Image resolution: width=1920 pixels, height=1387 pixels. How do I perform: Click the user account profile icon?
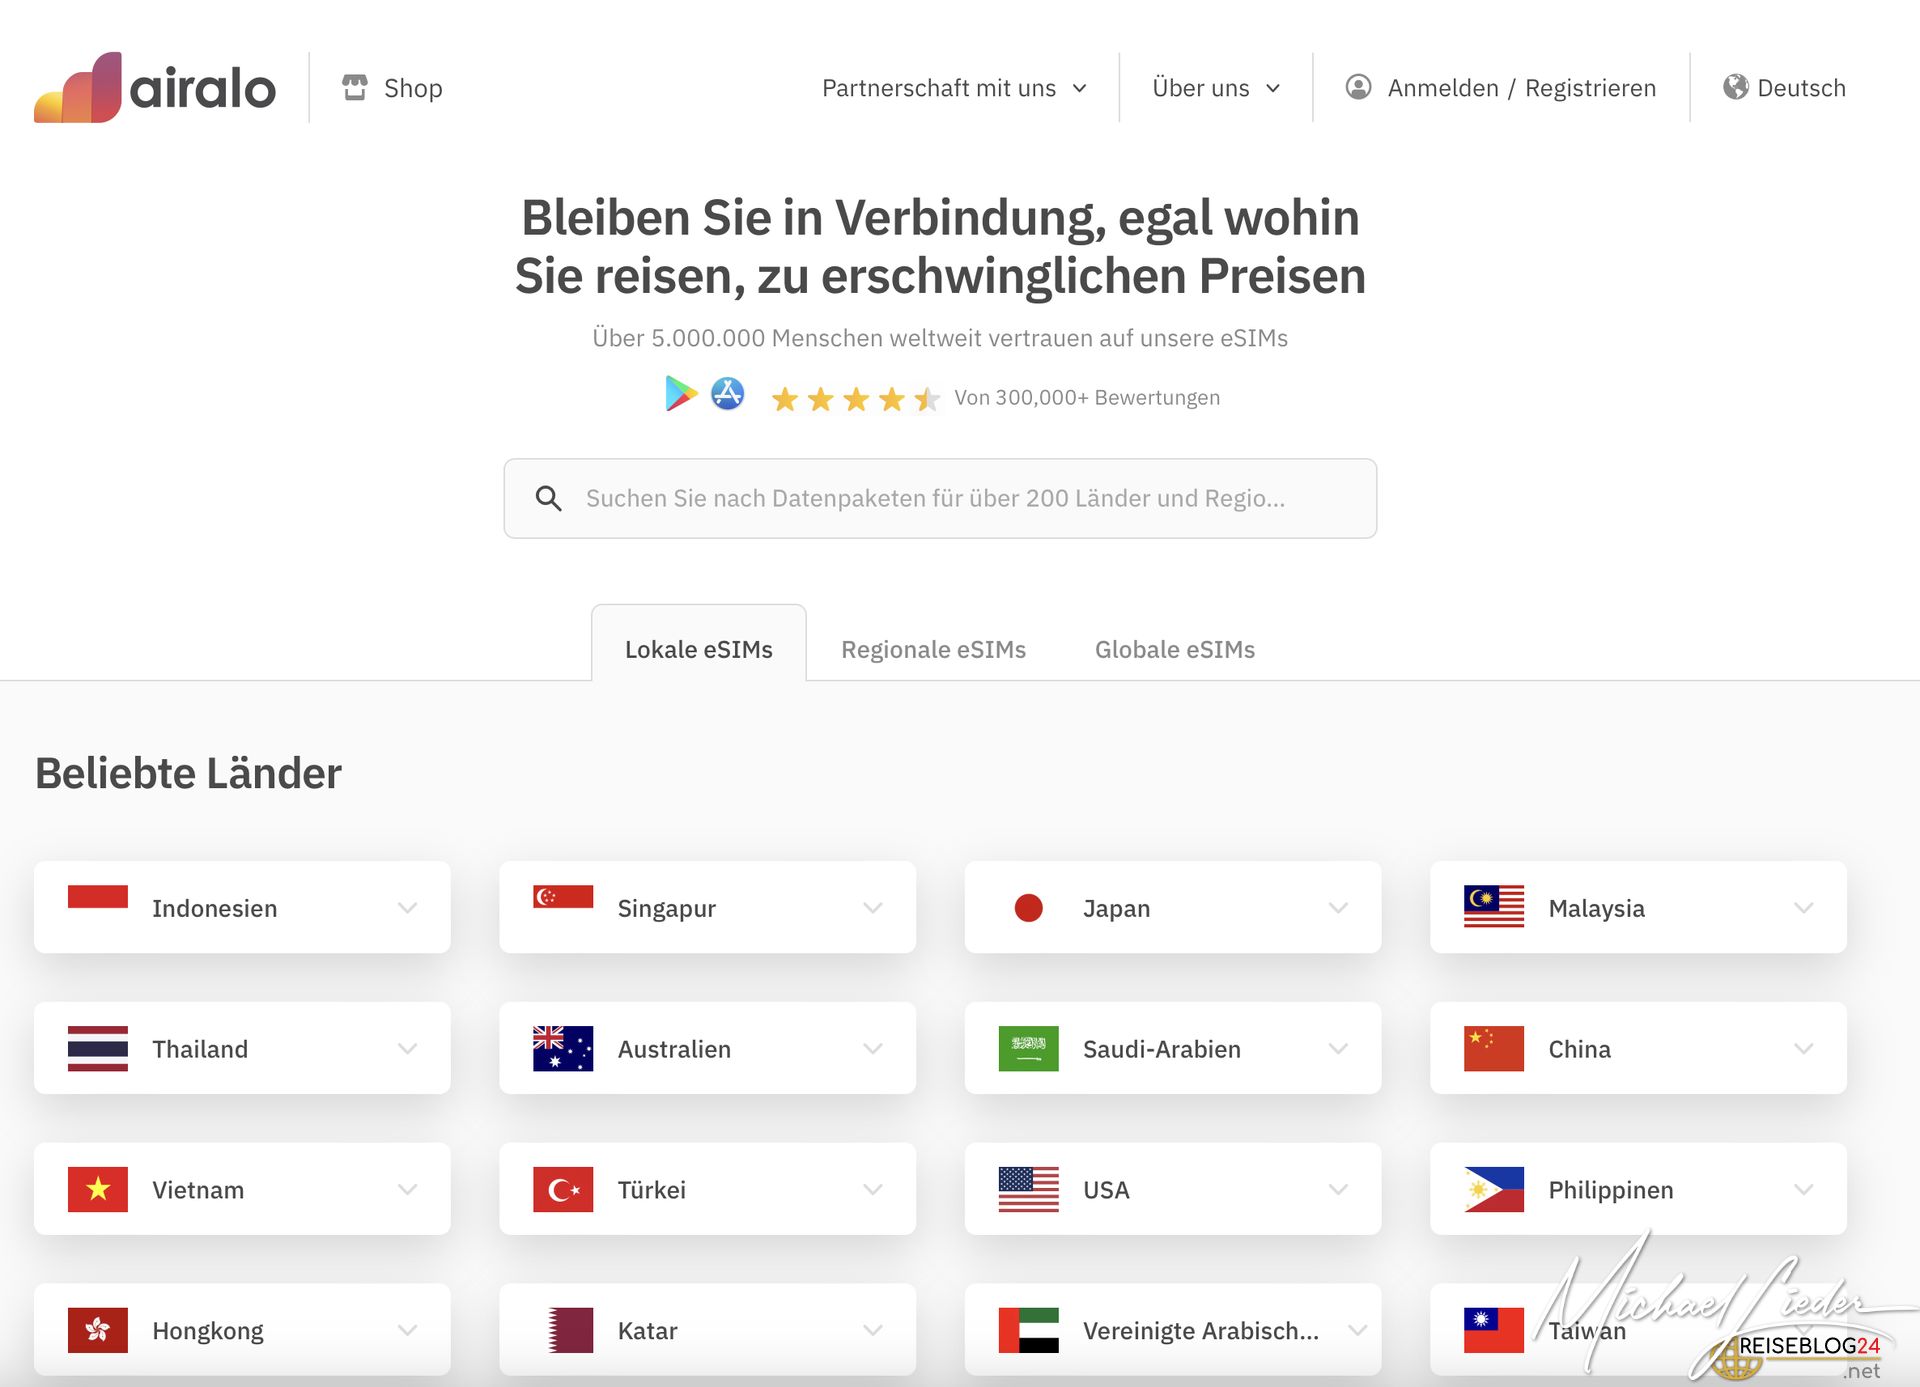click(x=1358, y=87)
